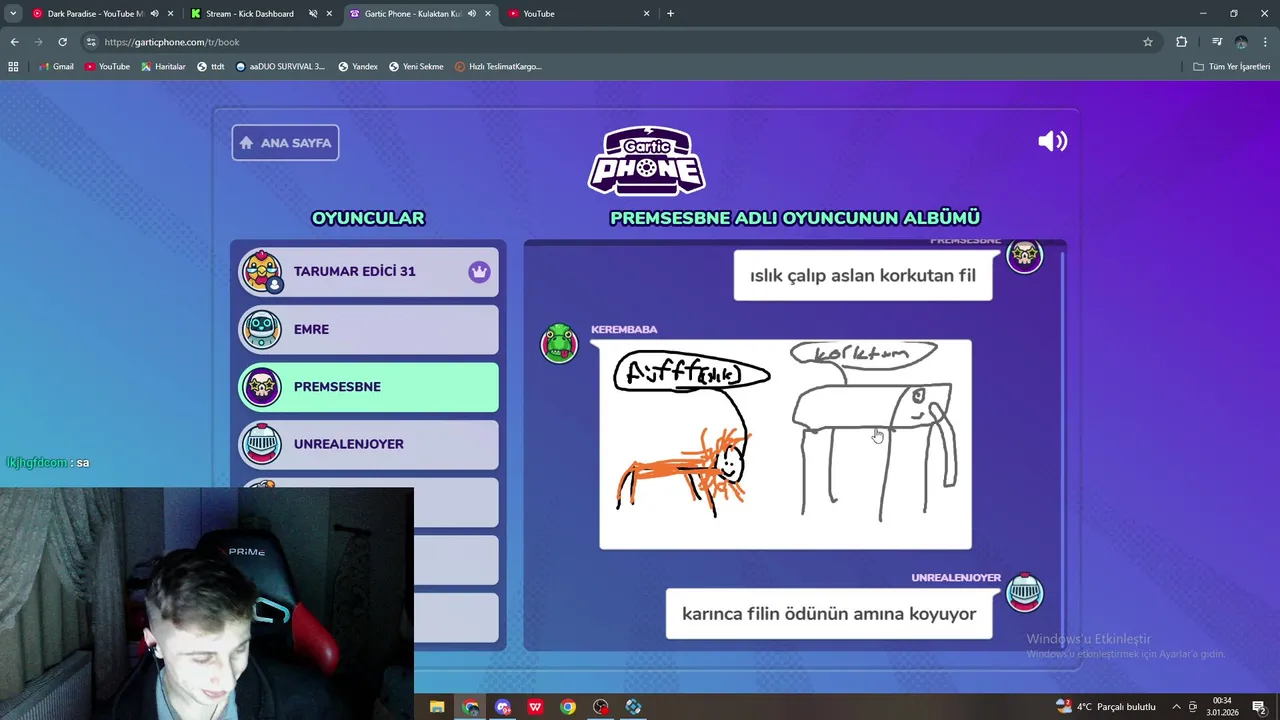Open the Tüm Yer İşaretleri folder
Viewport: 1280px width, 720px height.
point(1232,67)
